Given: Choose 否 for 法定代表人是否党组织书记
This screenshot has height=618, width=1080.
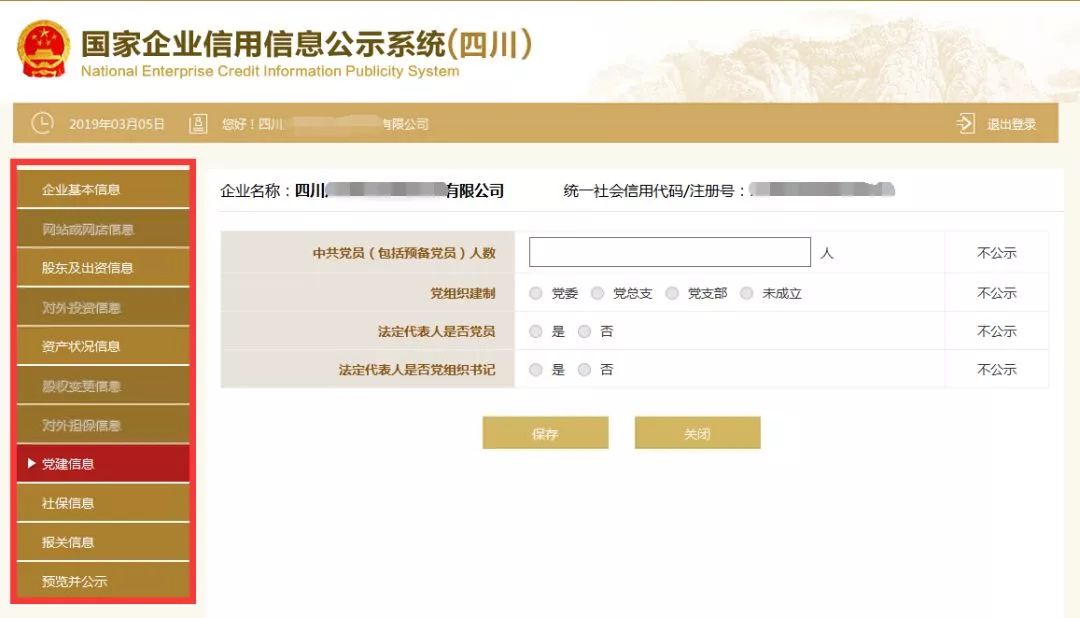Looking at the screenshot, I should pos(585,370).
